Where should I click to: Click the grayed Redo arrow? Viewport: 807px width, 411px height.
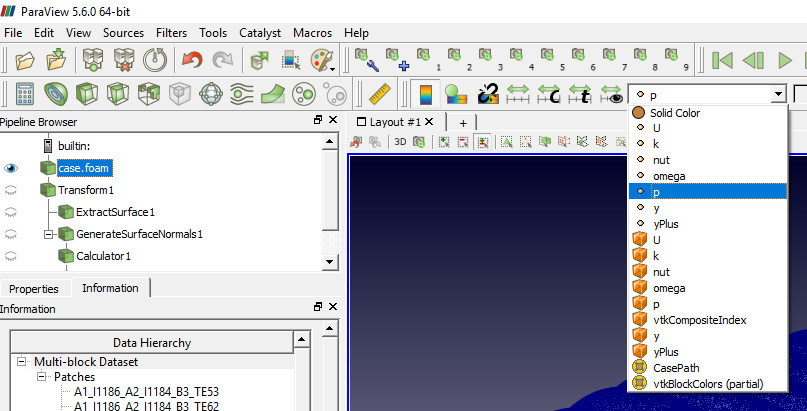(222, 61)
